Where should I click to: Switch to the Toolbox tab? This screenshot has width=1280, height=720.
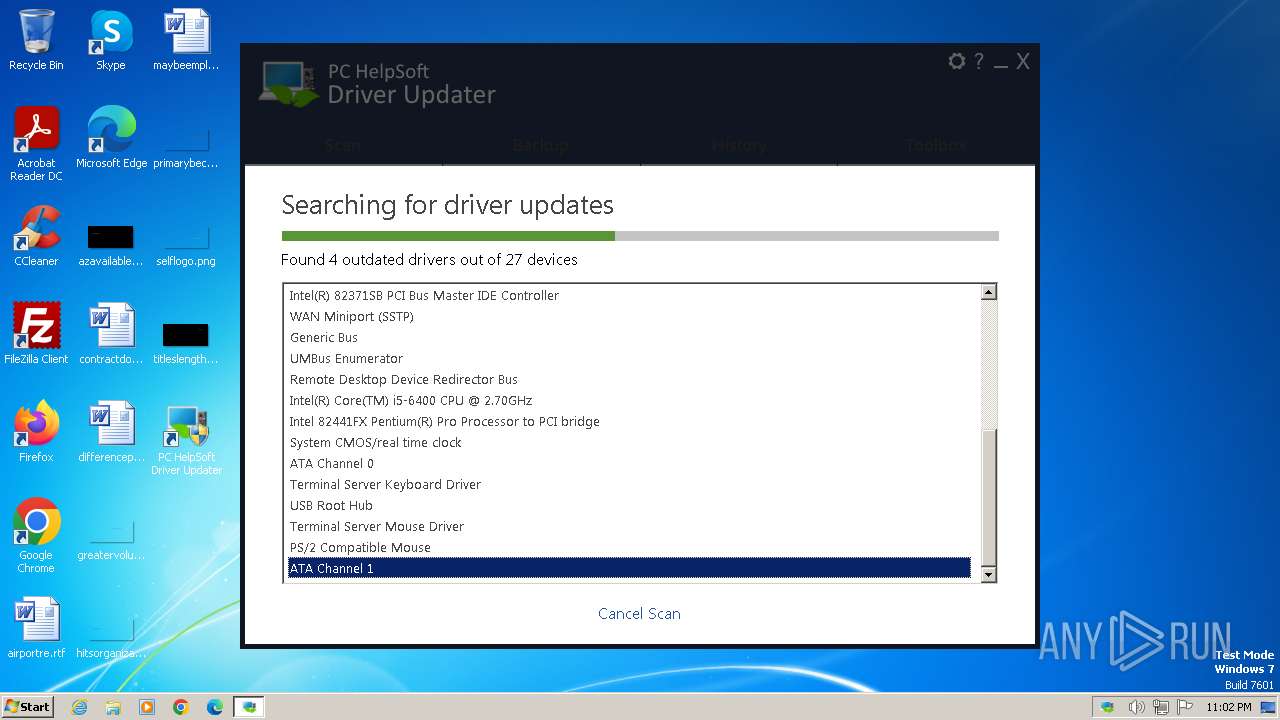tap(936, 146)
